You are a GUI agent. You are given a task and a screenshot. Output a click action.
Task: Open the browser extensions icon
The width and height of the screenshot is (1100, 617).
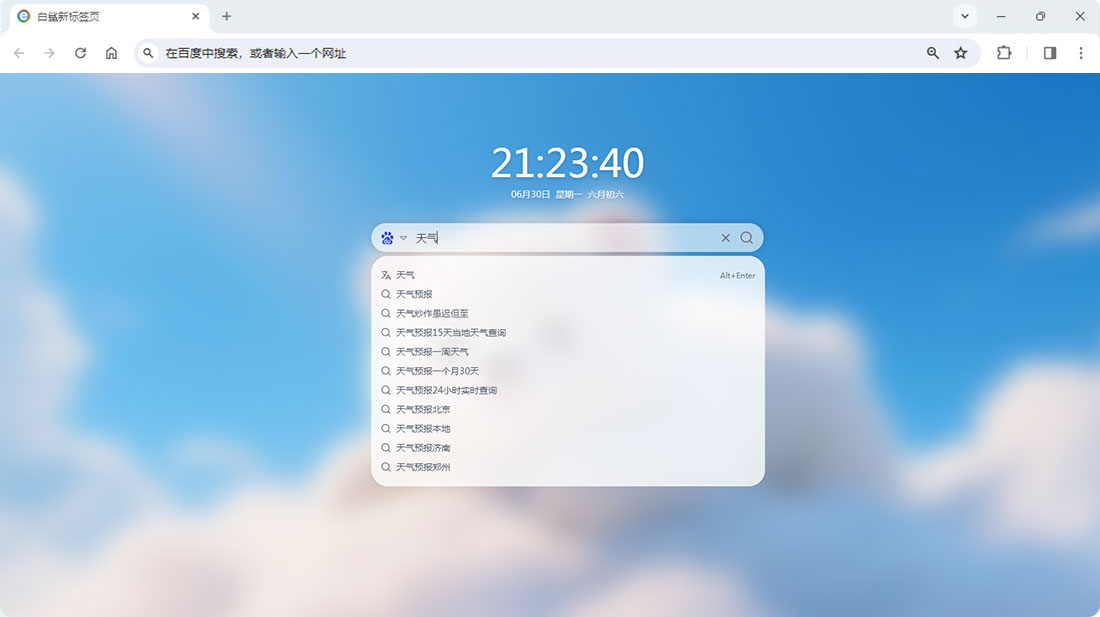coord(1003,53)
